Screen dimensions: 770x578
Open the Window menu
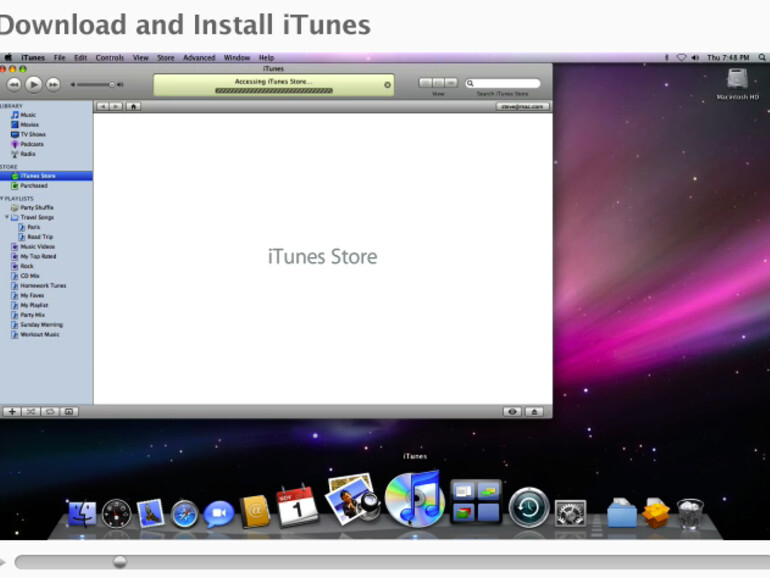pyautogui.click(x=237, y=57)
